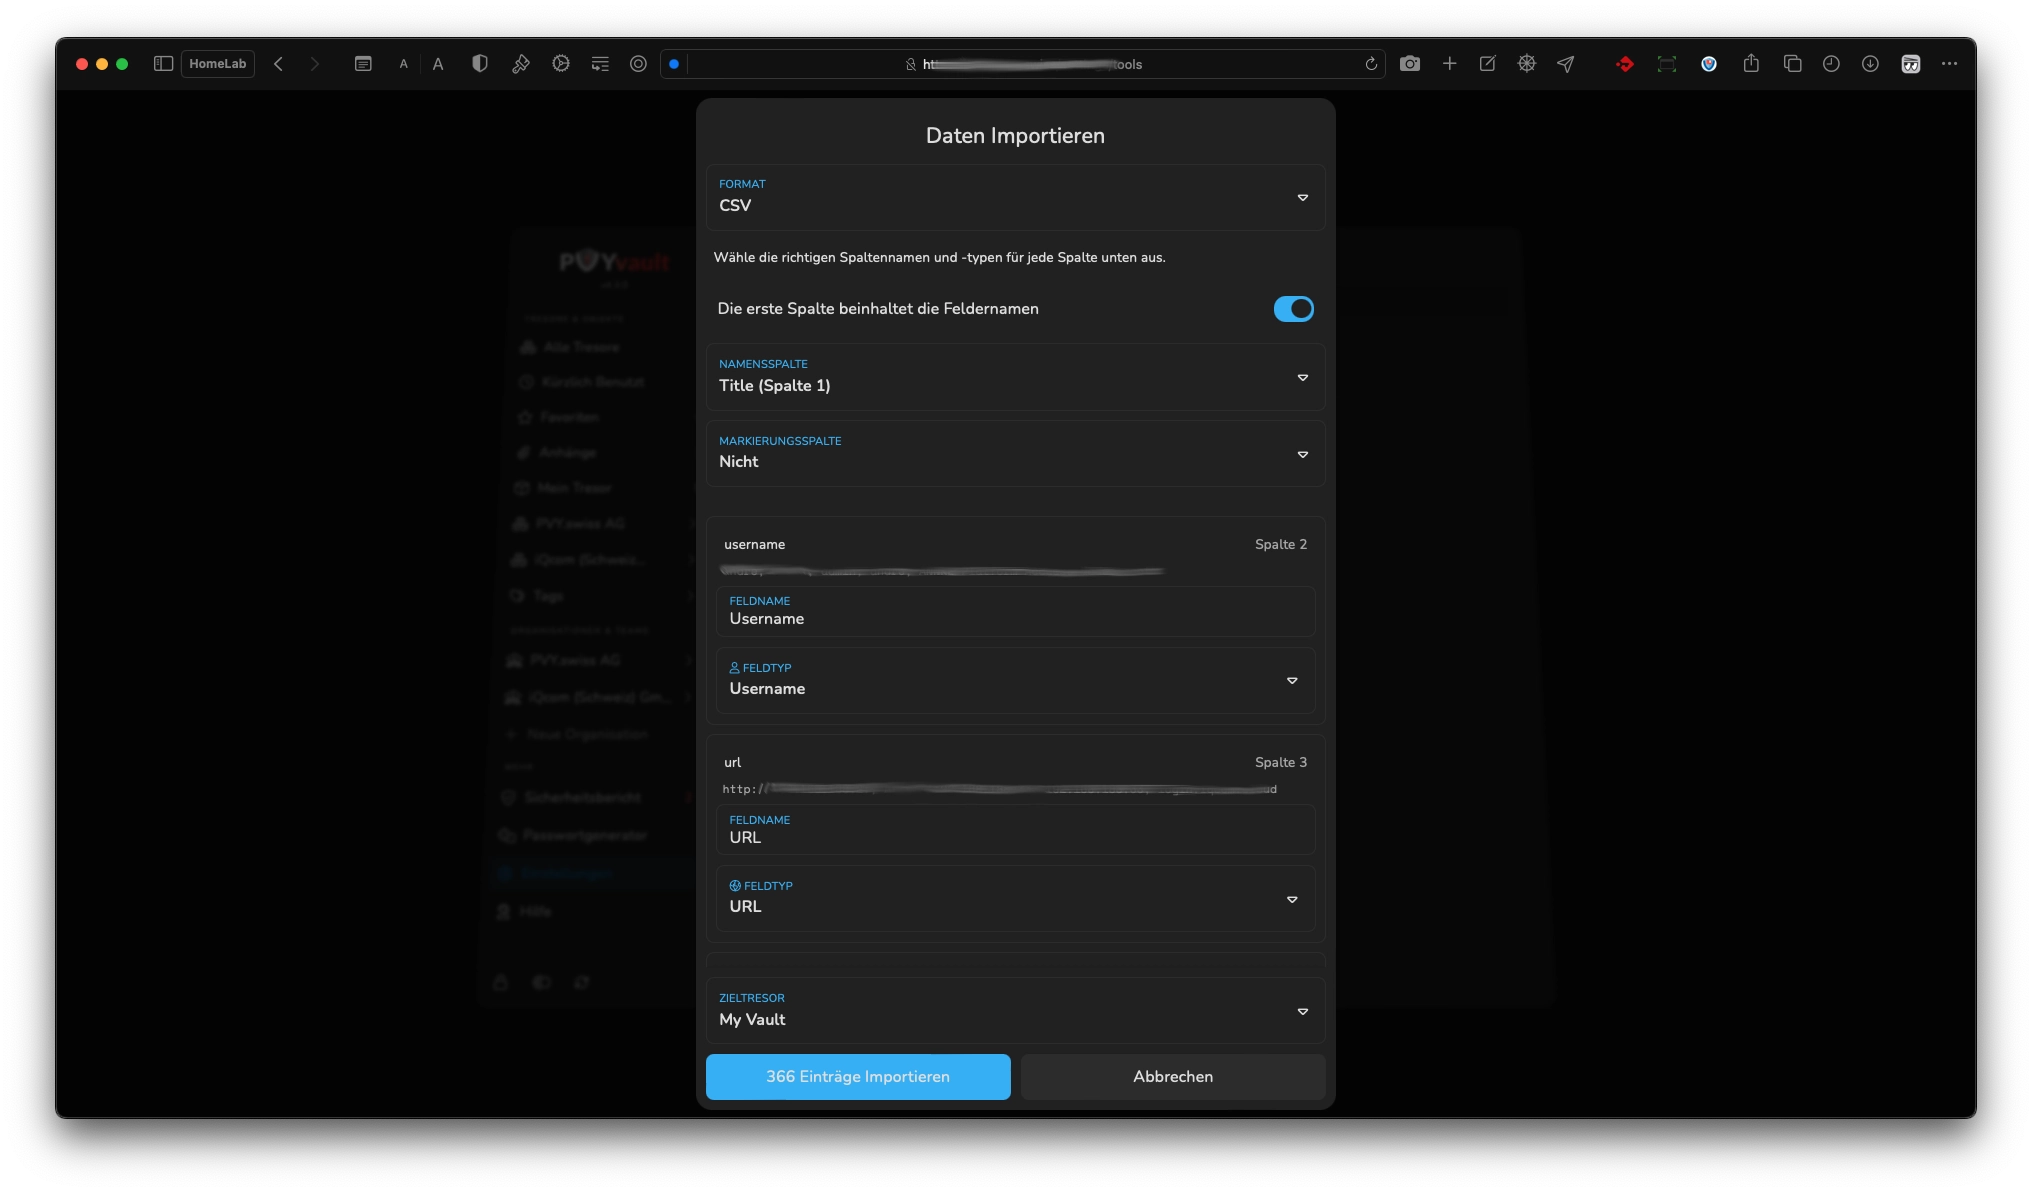Reload the page with refresh icon
Image resolution: width=2032 pixels, height=1192 pixels.
pyautogui.click(x=1371, y=64)
